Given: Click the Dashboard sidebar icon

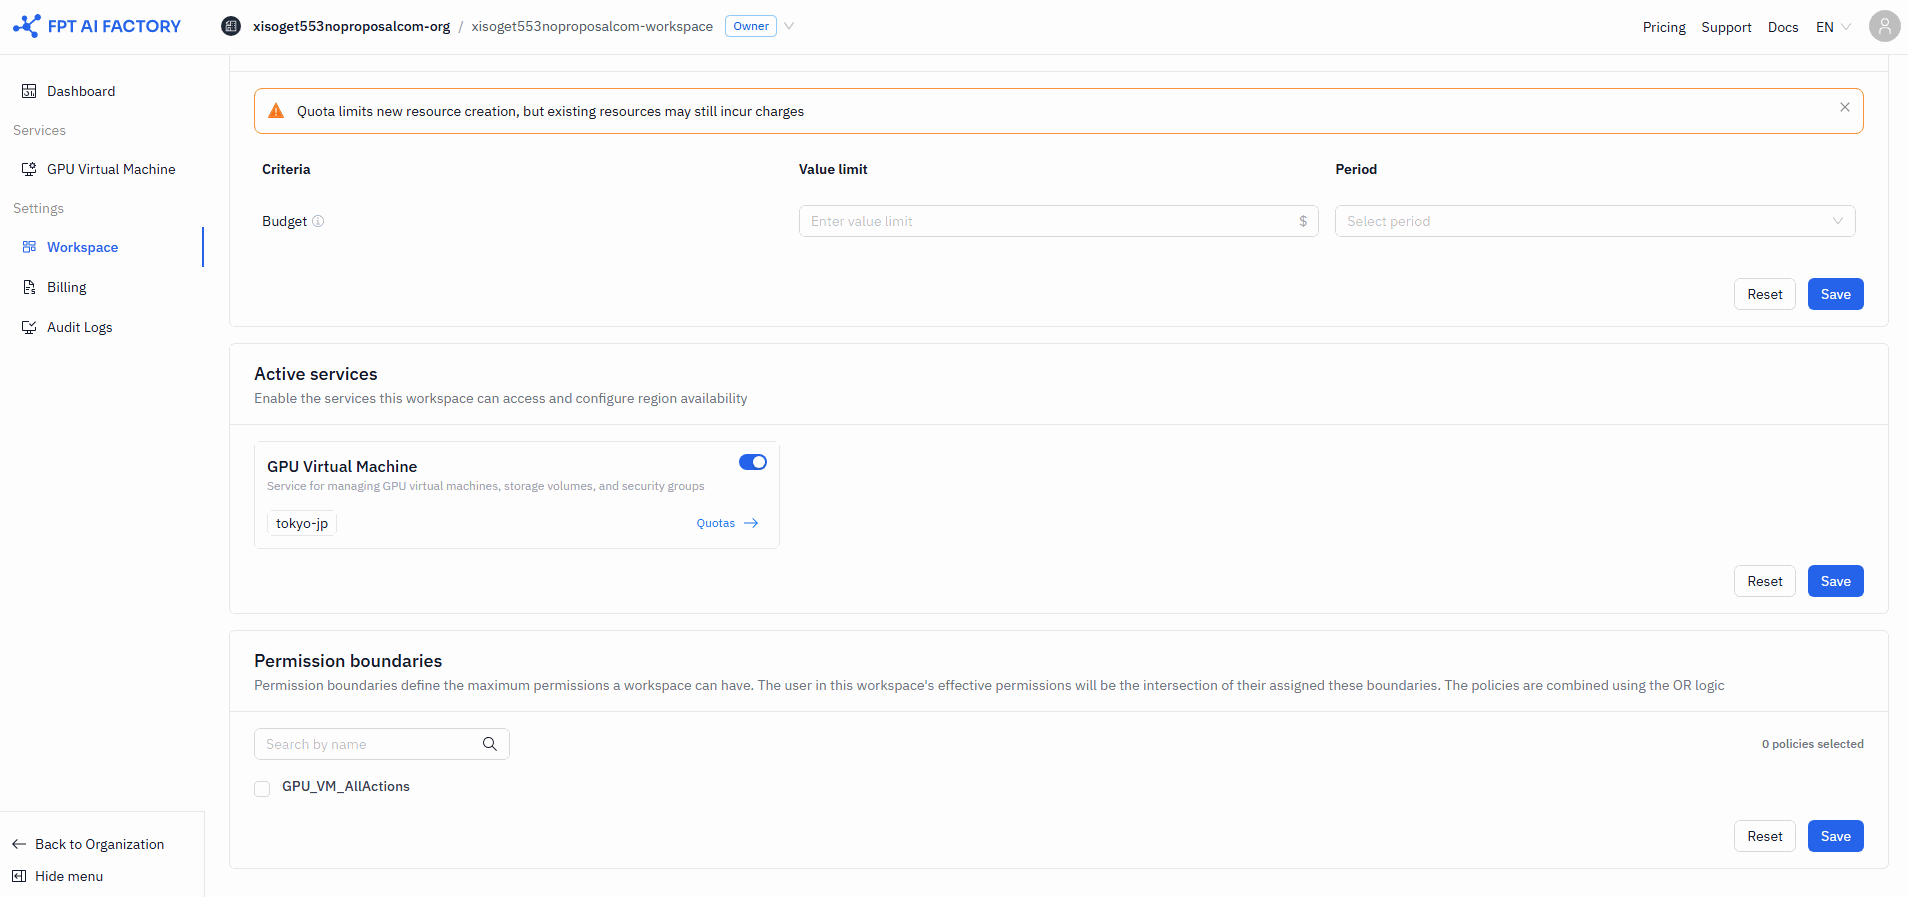Looking at the screenshot, I should (x=29, y=91).
